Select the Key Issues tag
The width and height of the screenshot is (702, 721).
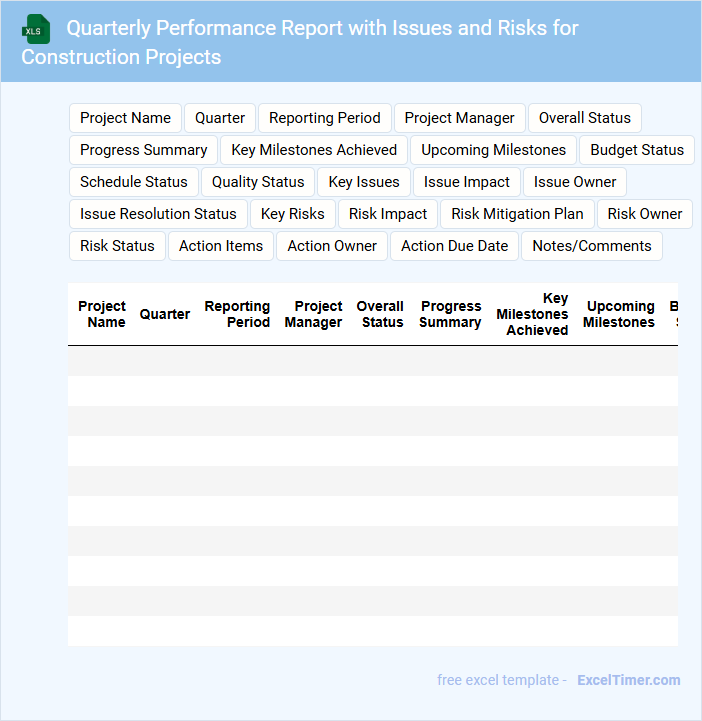(x=364, y=182)
